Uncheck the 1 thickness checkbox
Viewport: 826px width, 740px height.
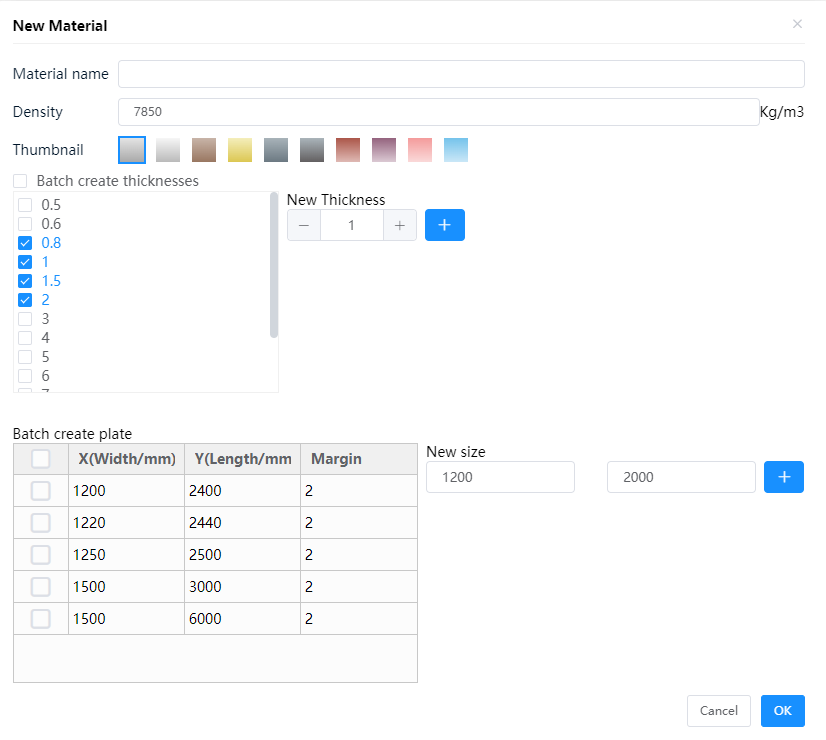click(x=25, y=262)
